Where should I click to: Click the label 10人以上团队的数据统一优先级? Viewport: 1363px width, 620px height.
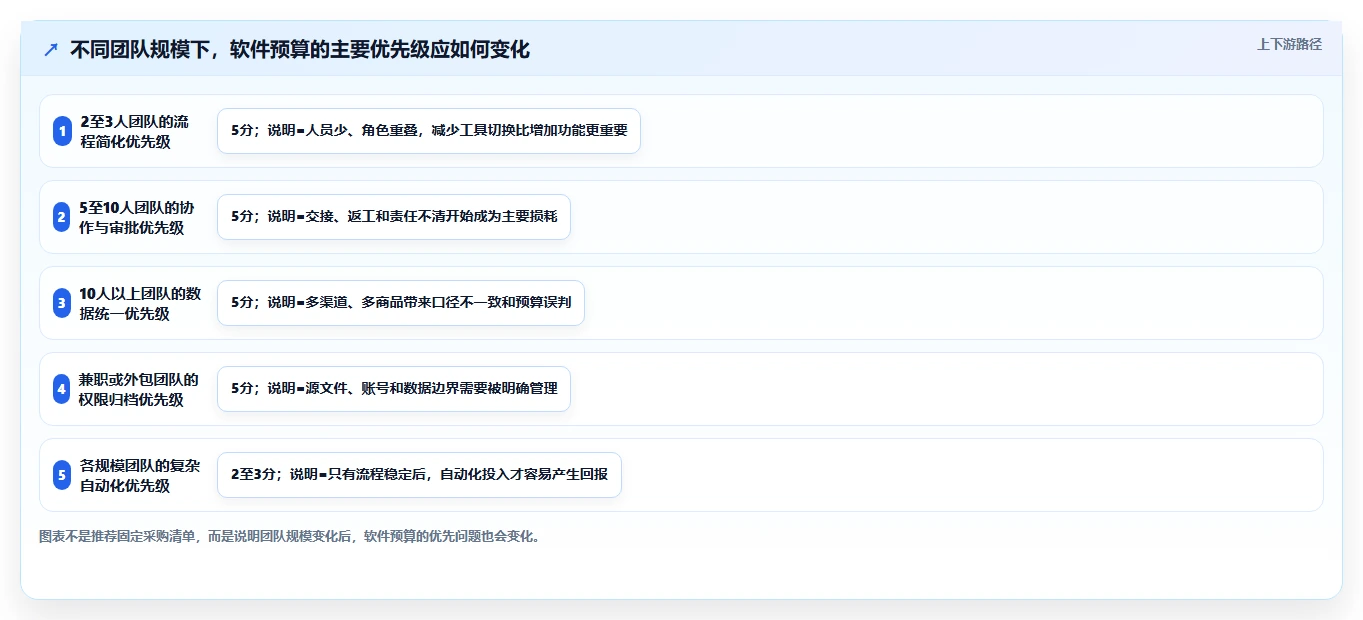140,303
